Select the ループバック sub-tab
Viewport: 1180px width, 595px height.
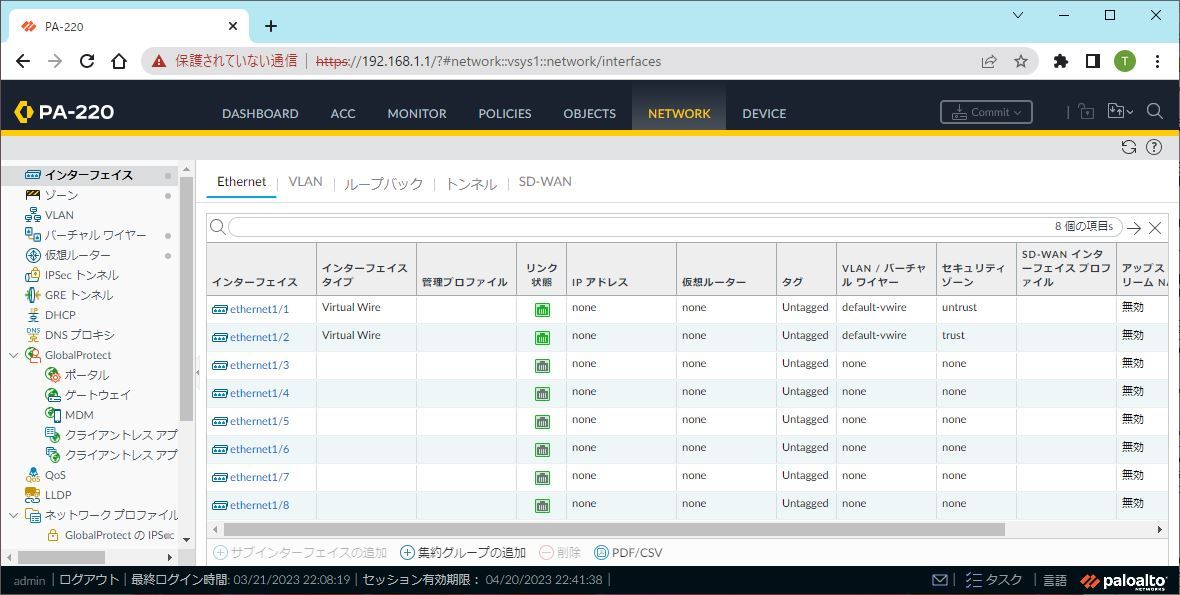384,184
